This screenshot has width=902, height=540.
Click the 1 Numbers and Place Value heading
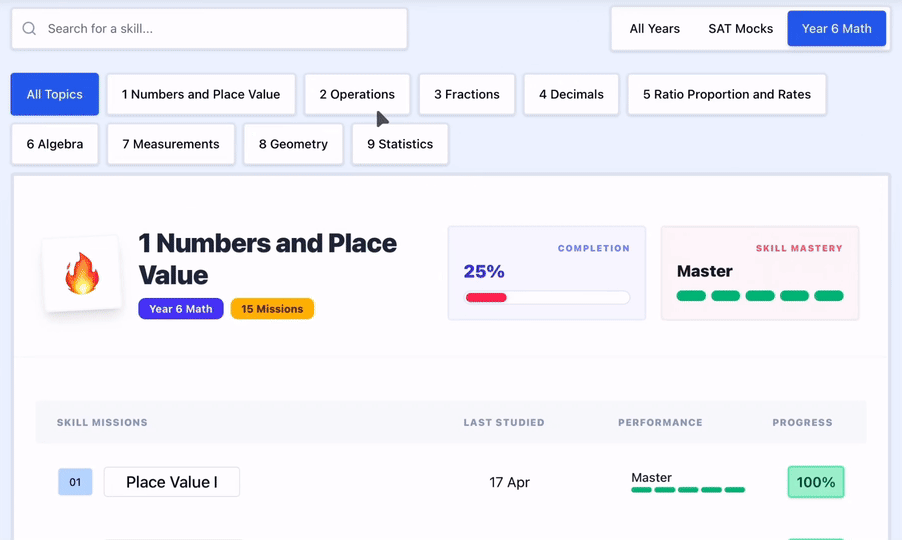[267, 259]
